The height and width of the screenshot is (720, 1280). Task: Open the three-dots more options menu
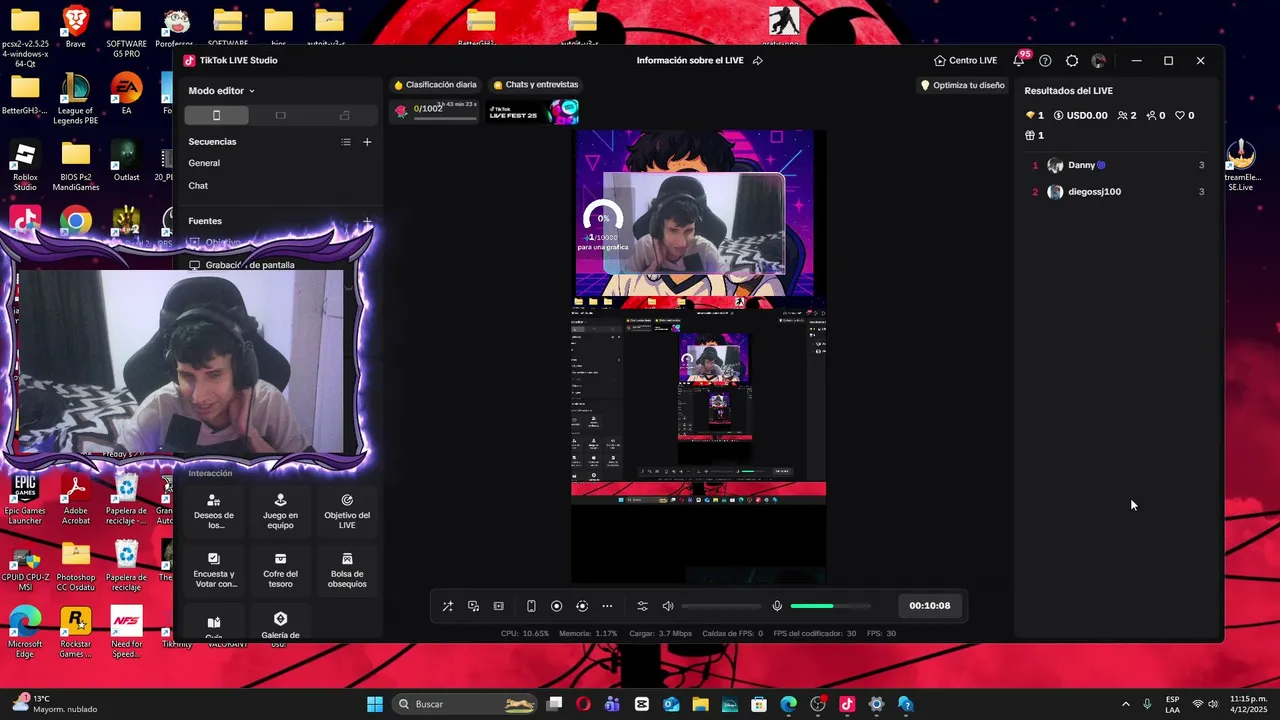[607, 606]
